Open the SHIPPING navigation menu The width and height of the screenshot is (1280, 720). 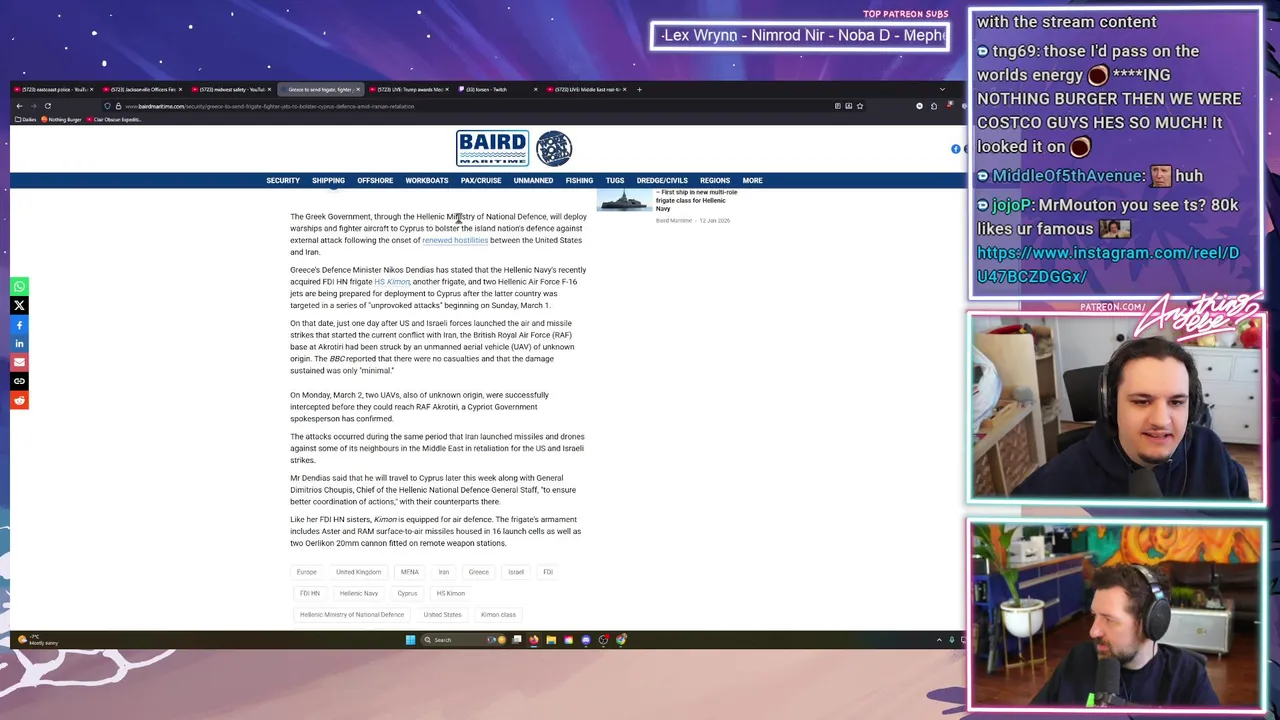(x=328, y=181)
